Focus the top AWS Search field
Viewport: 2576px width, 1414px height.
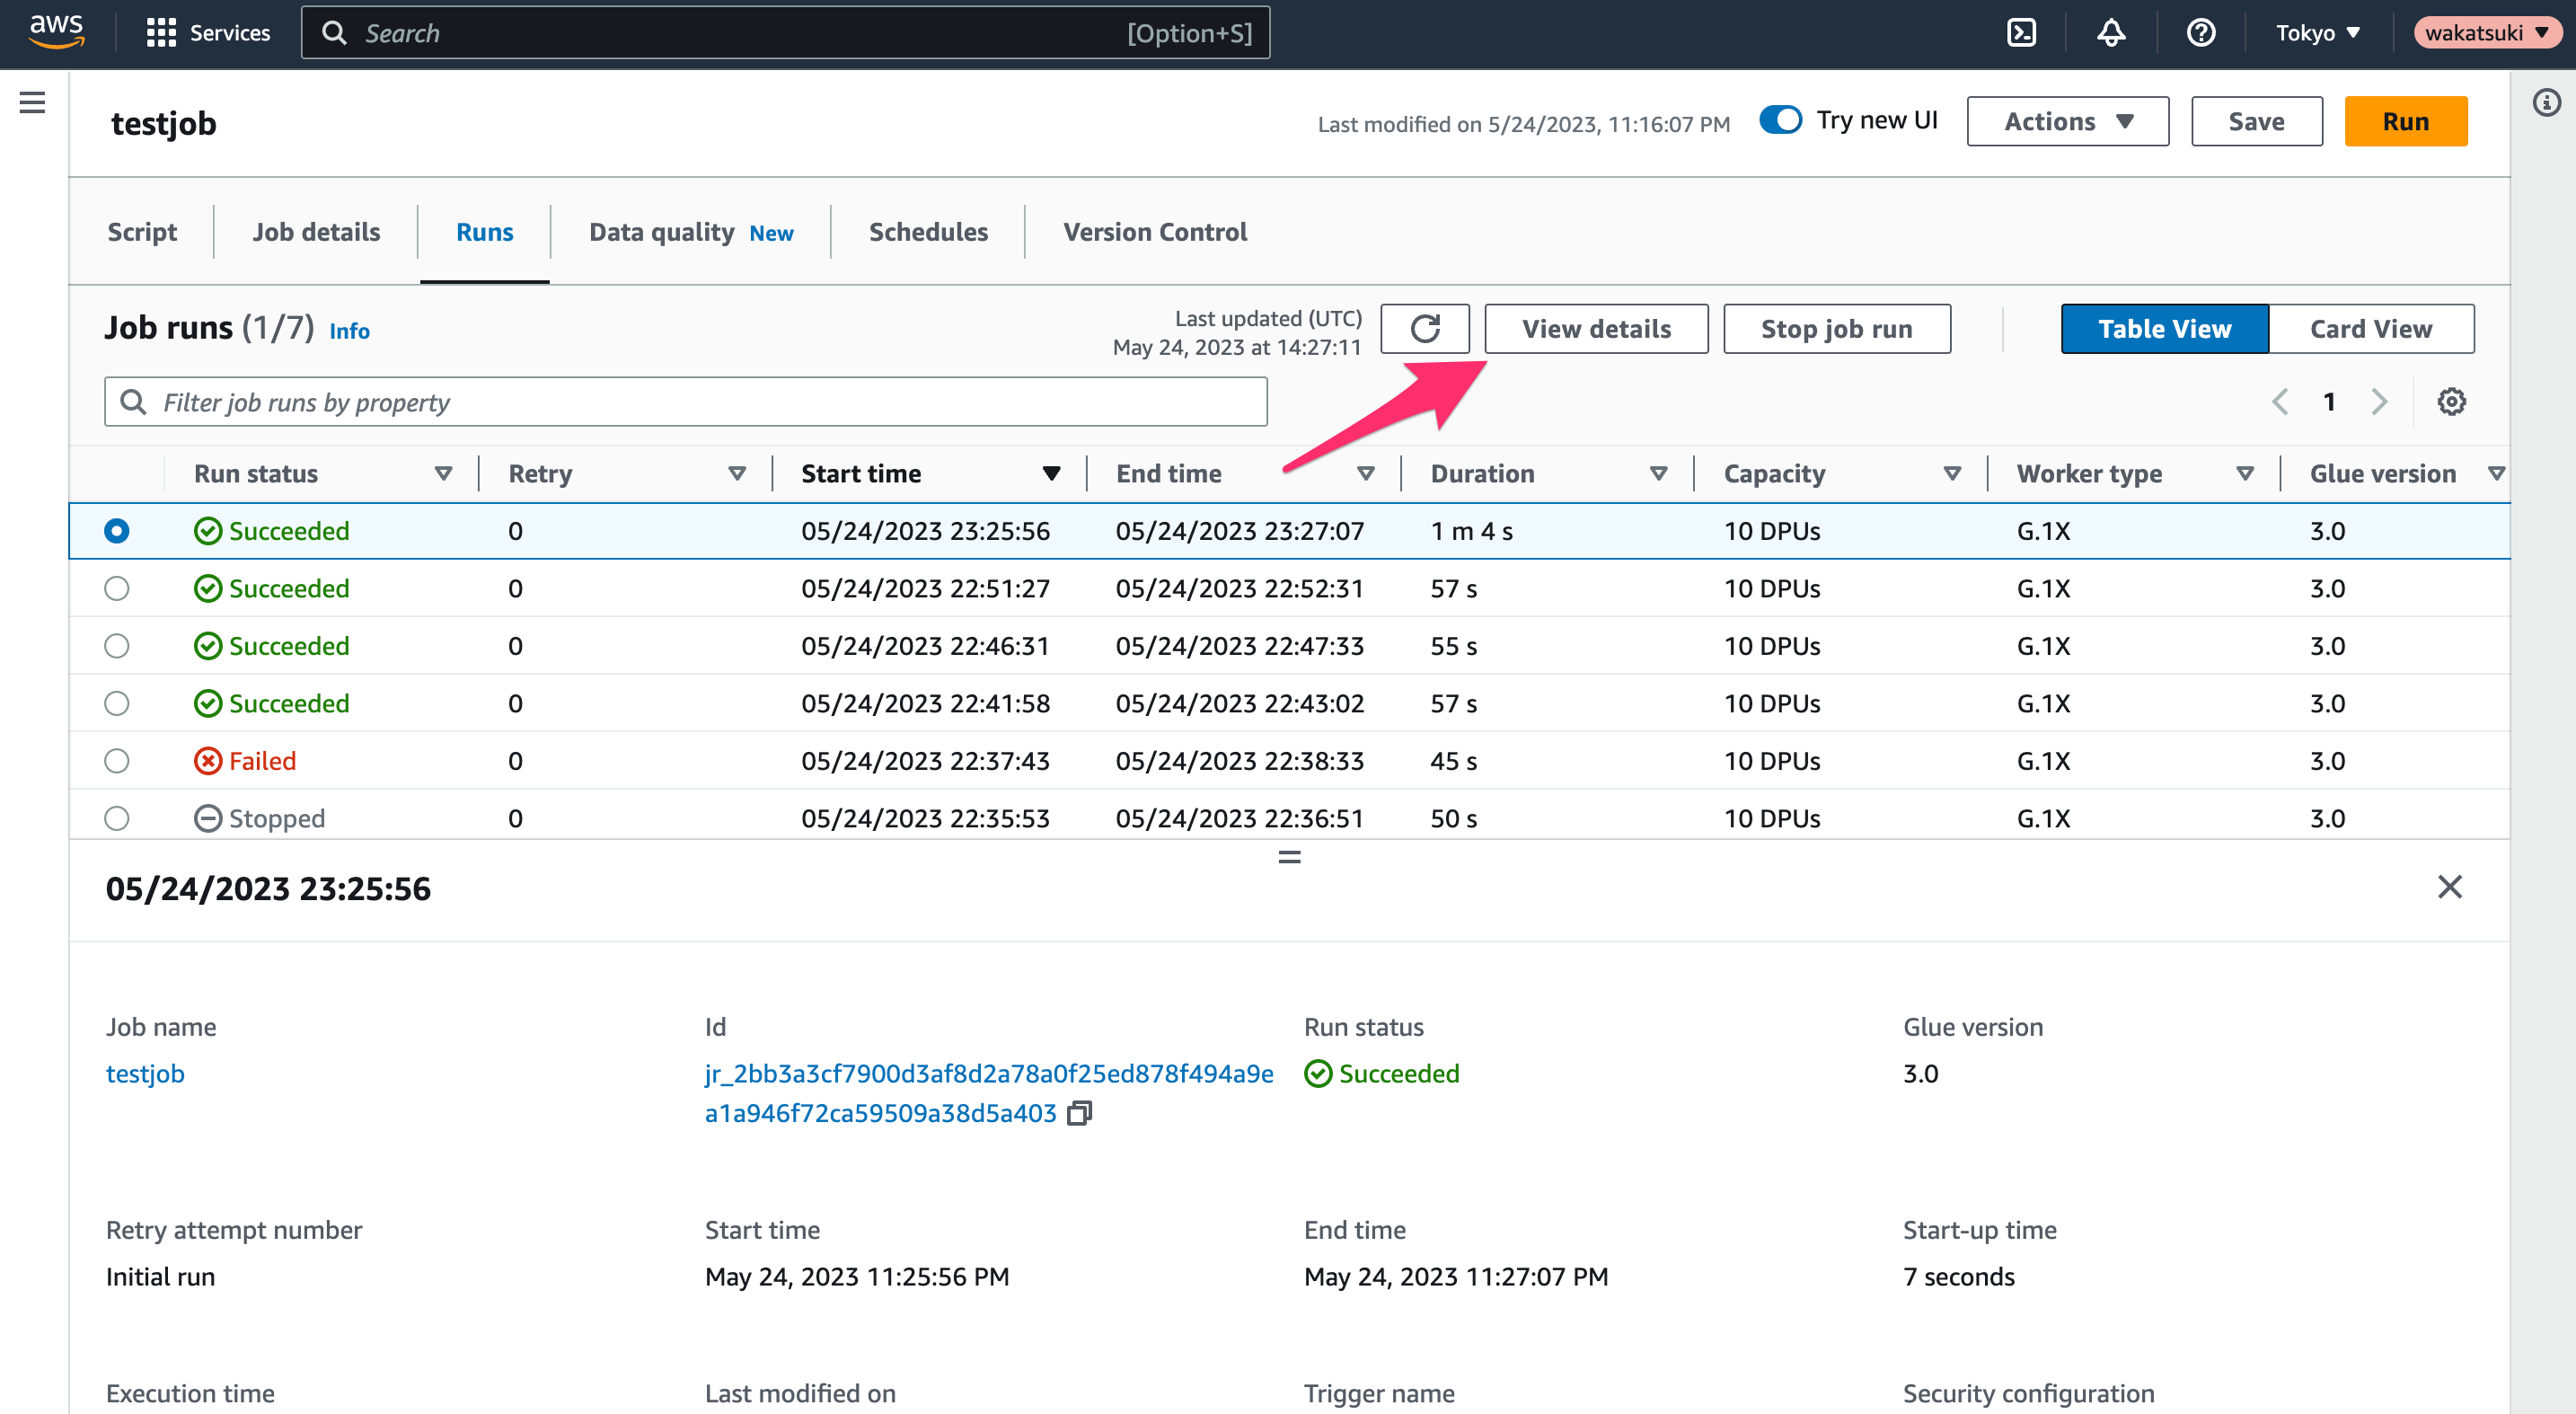[785, 33]
